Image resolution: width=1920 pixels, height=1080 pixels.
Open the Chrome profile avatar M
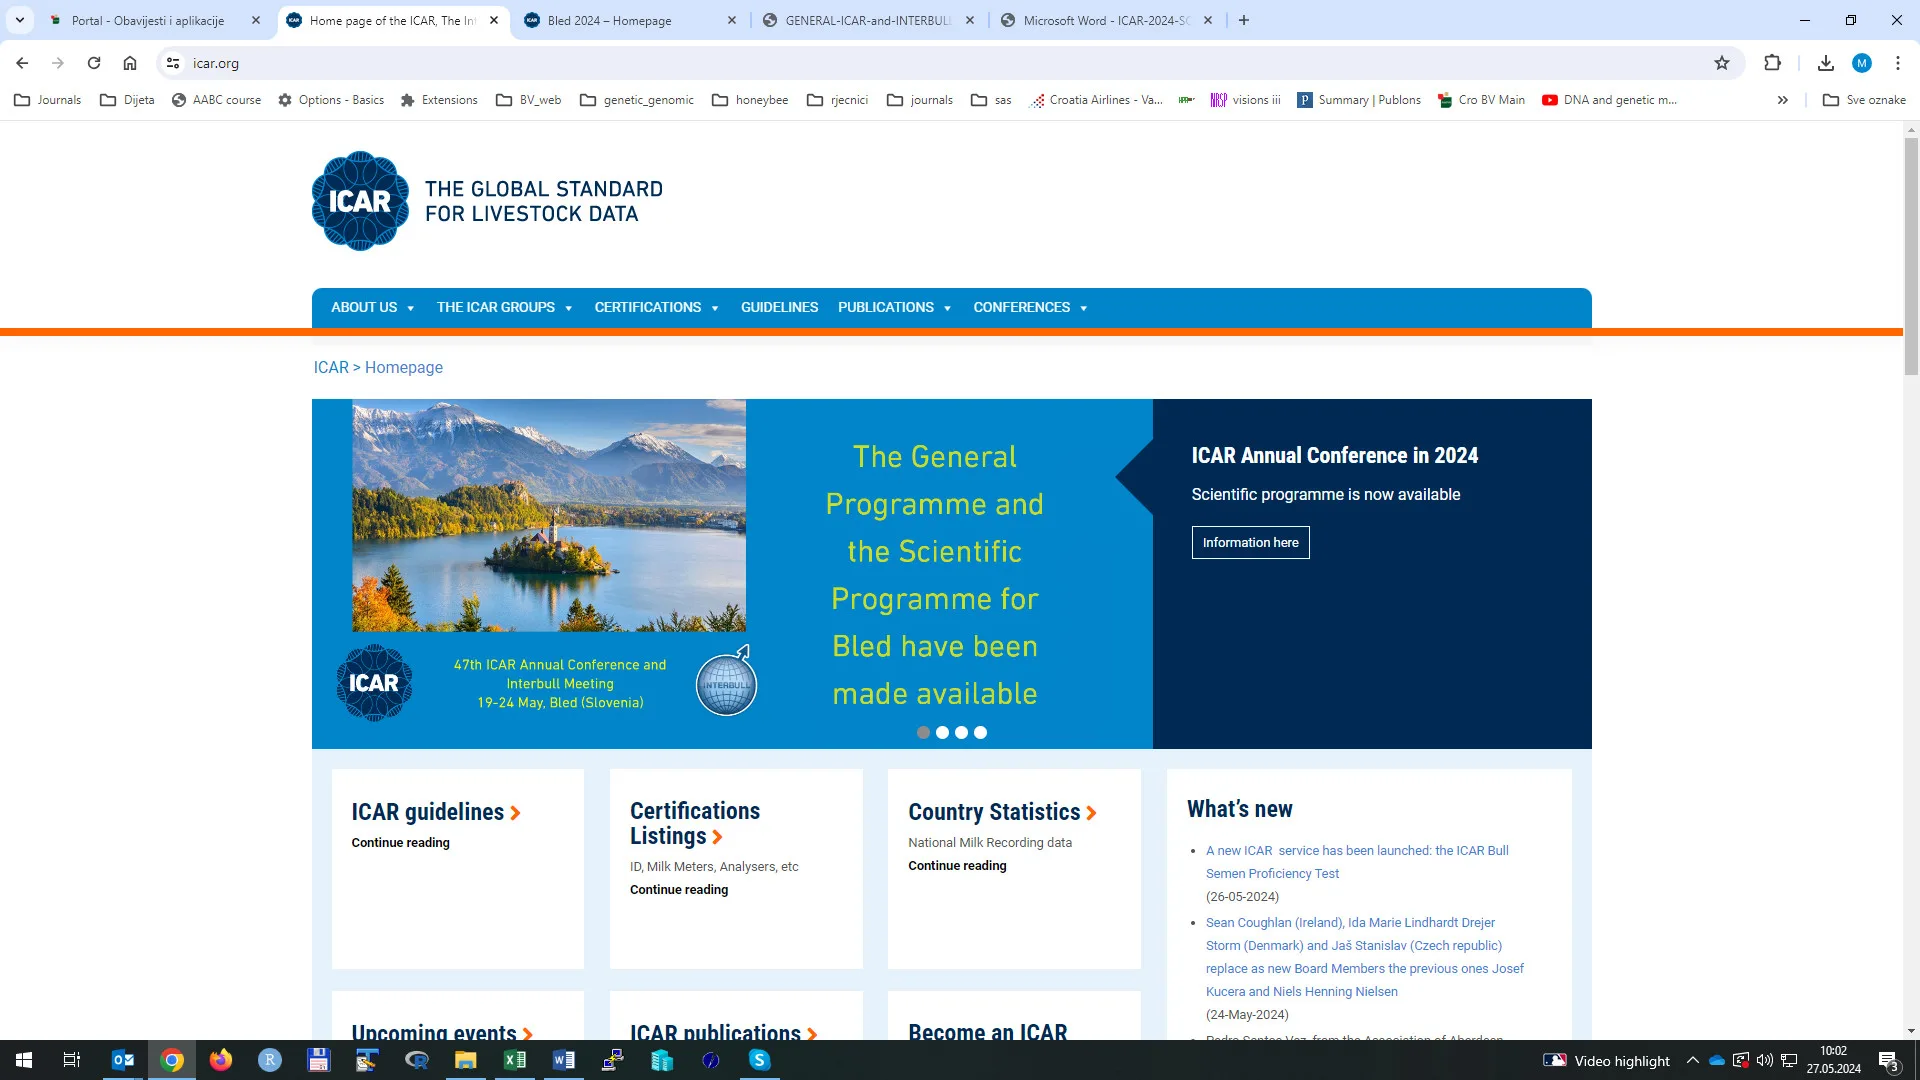coord(1862,63)
